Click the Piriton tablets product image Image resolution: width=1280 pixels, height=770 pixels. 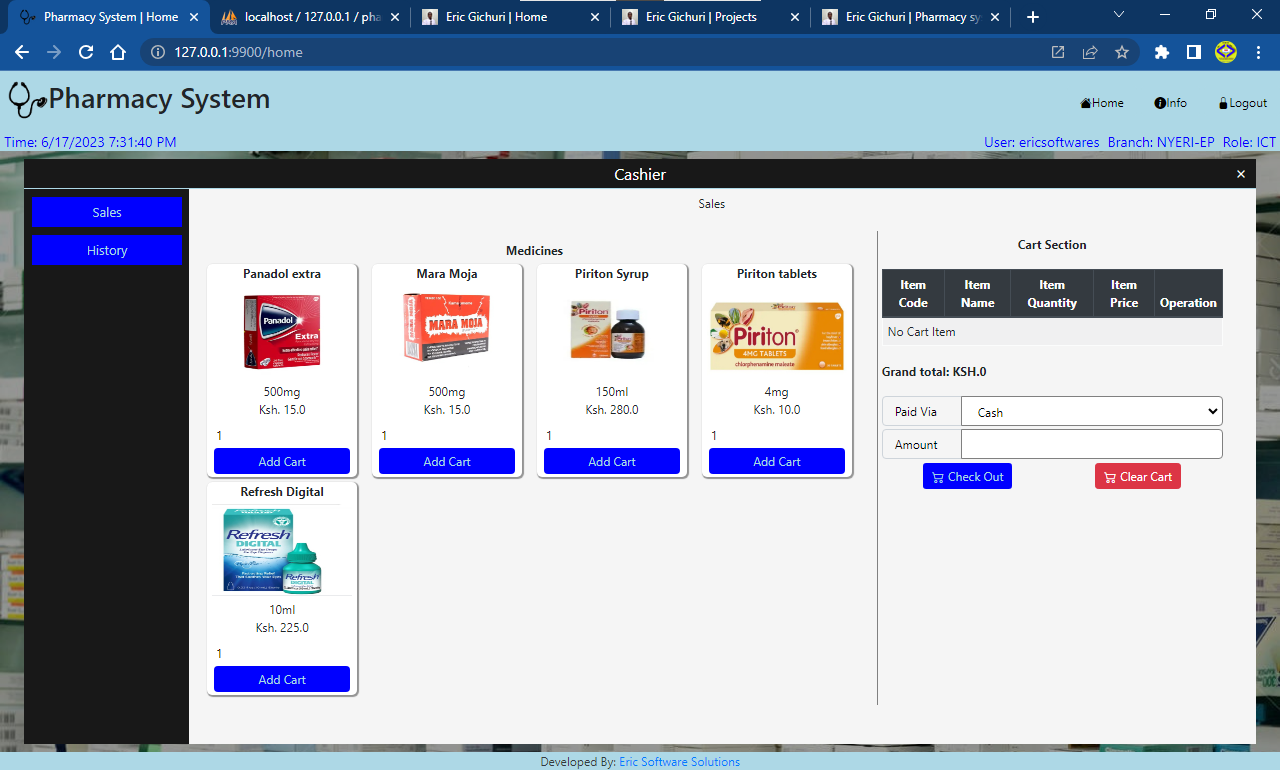(x=777, y=336)
